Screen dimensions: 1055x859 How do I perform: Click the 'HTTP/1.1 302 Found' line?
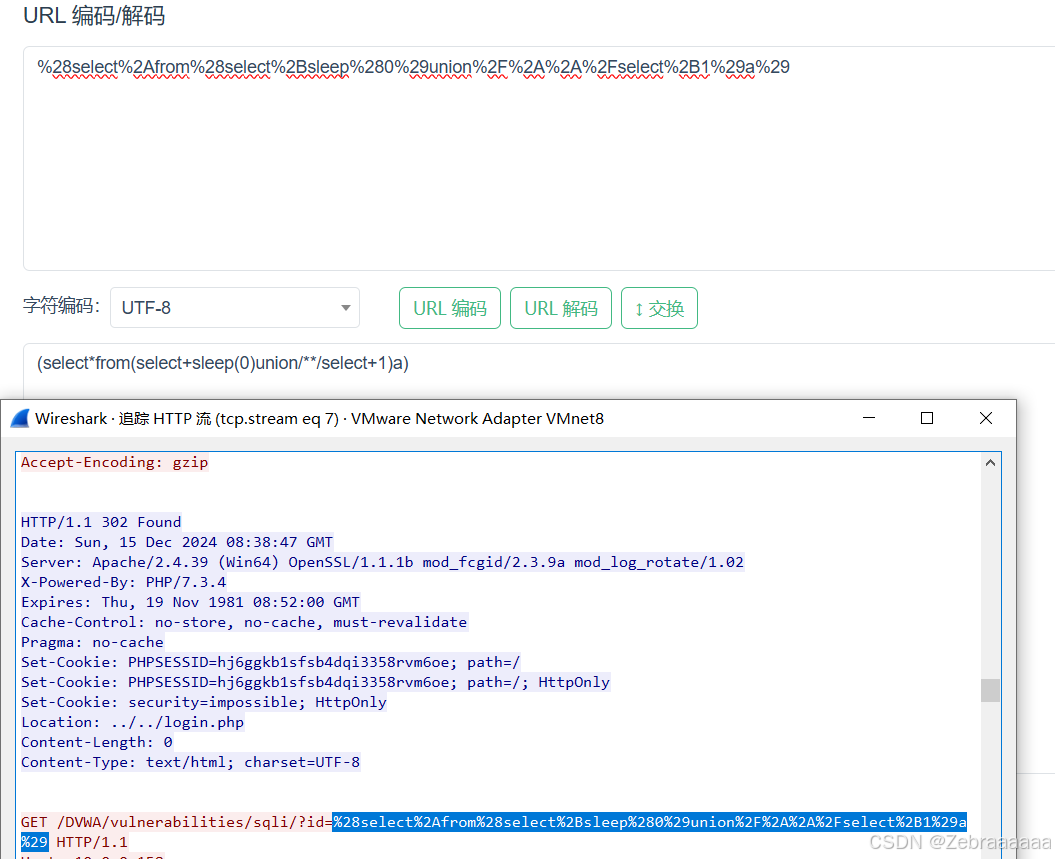(101, 522)
